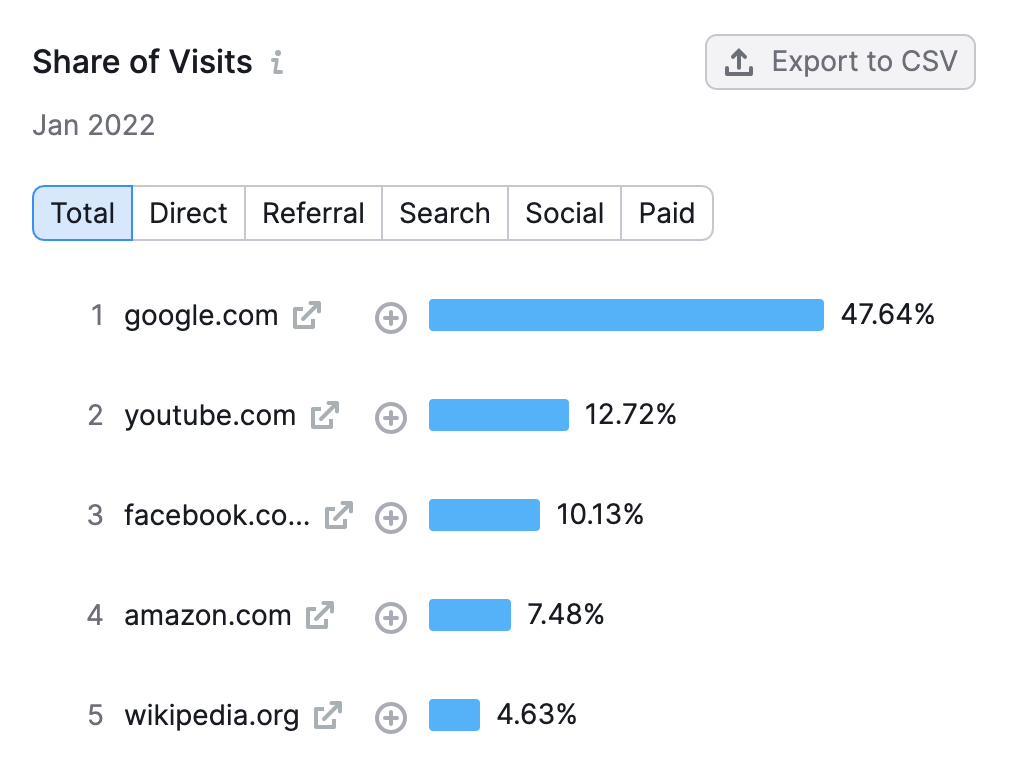Open the Paid traffic tab
The height and width of the screenshot is (762, 1012).
(x=667, y=214)
